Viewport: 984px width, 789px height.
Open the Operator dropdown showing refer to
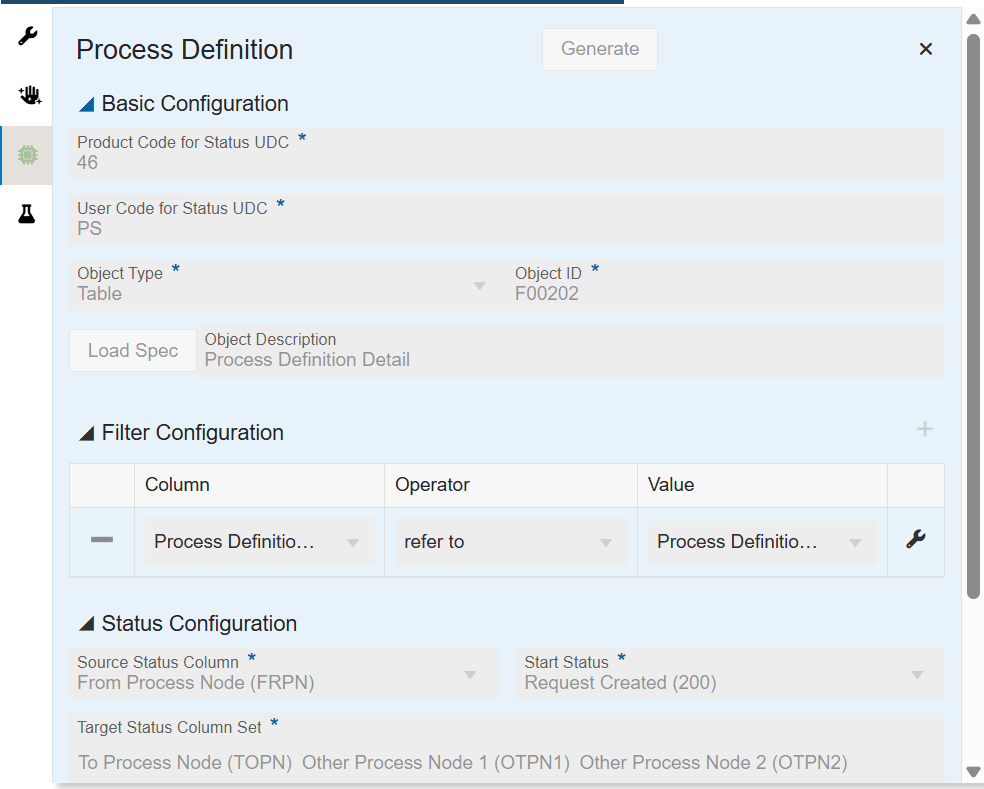pos(606,541)
